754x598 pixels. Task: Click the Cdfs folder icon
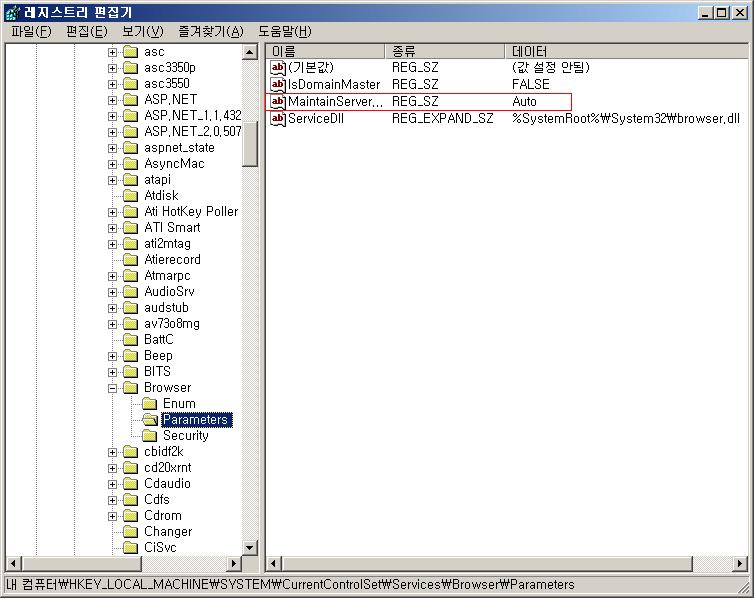tap(130, 500)
